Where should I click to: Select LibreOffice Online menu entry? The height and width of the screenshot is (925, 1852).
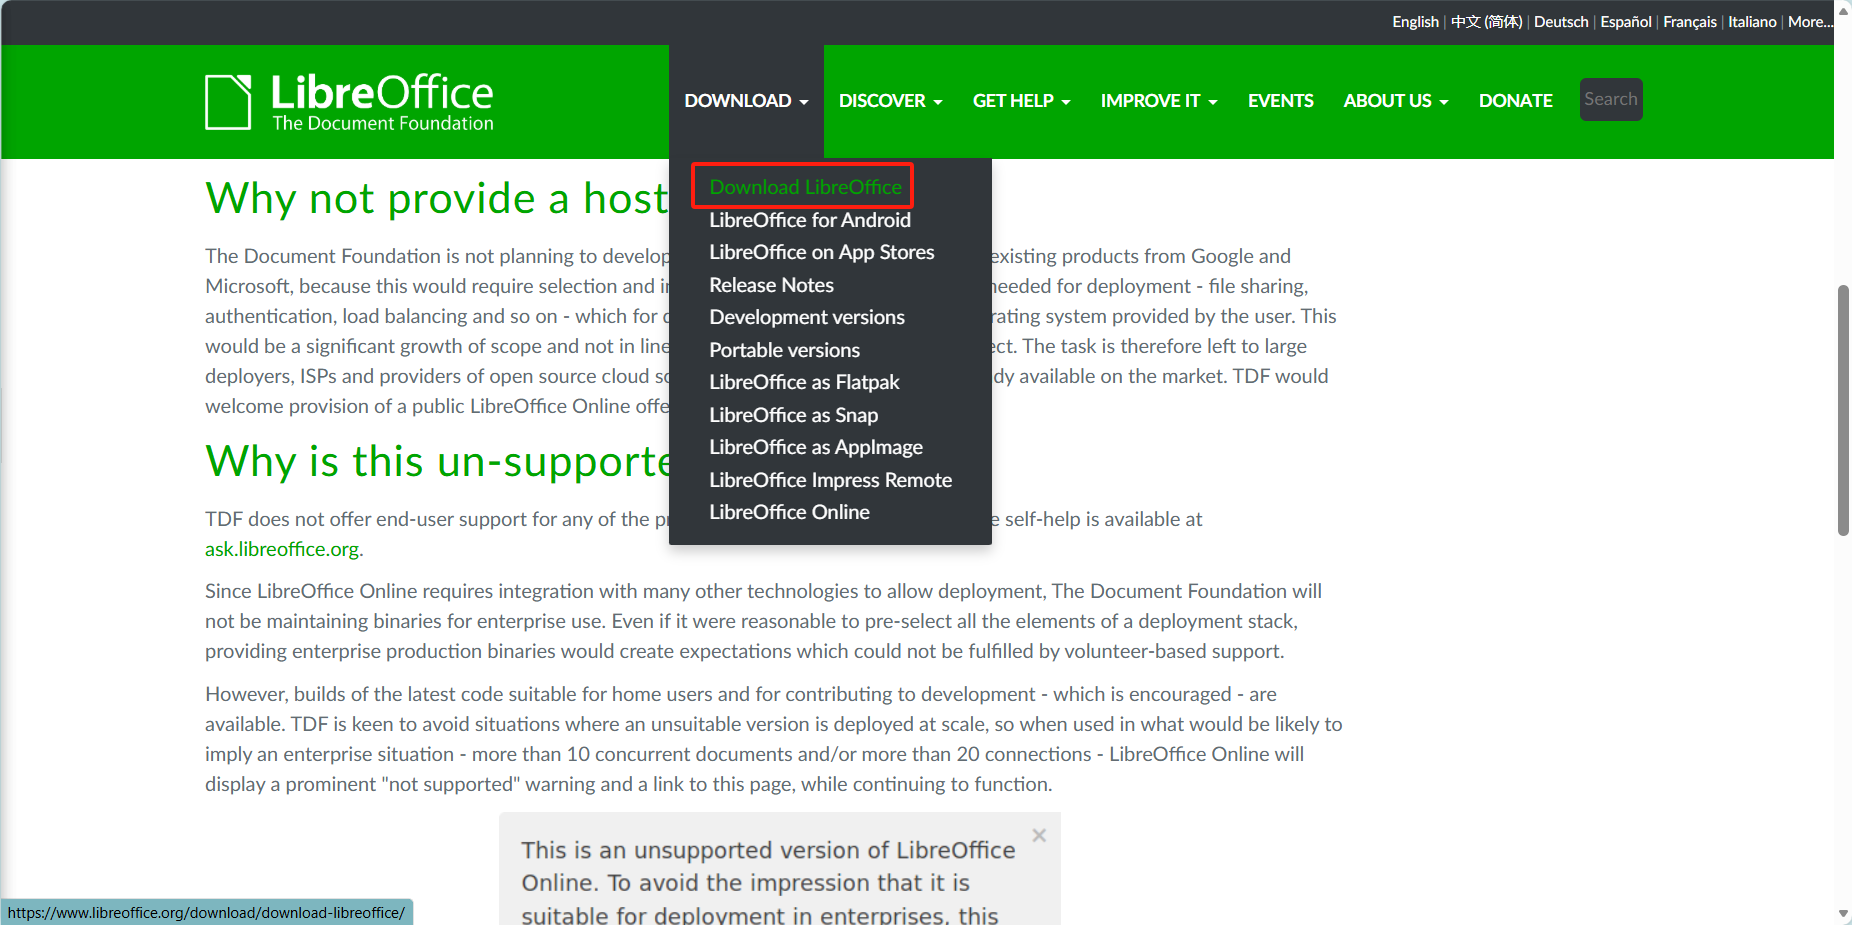click(x=789, y=512)
